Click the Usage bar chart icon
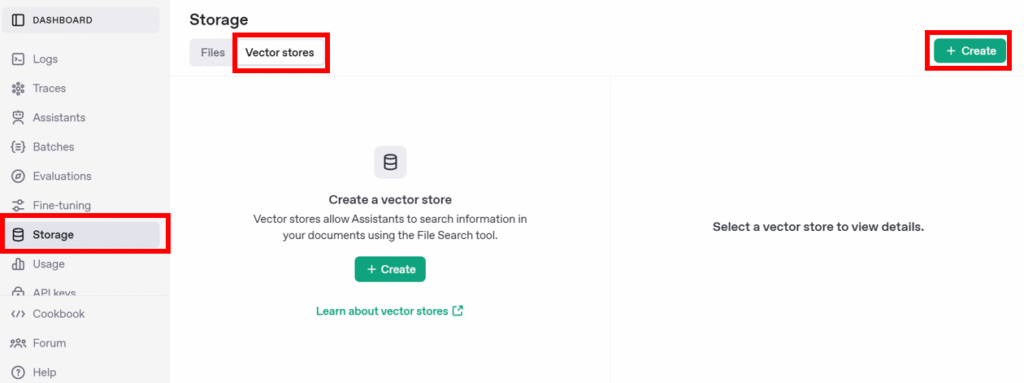 click(x=18, y=264)
